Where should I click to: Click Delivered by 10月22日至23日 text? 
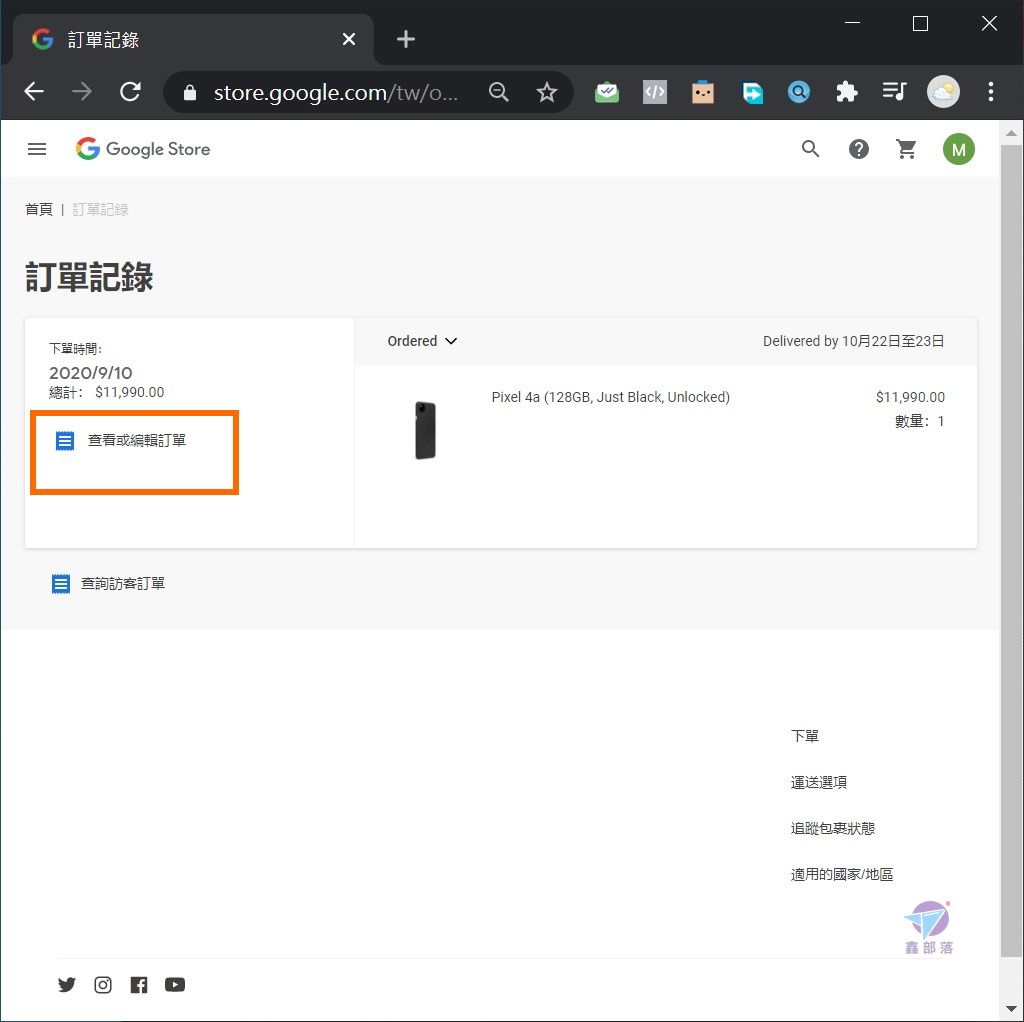[853, 341]
